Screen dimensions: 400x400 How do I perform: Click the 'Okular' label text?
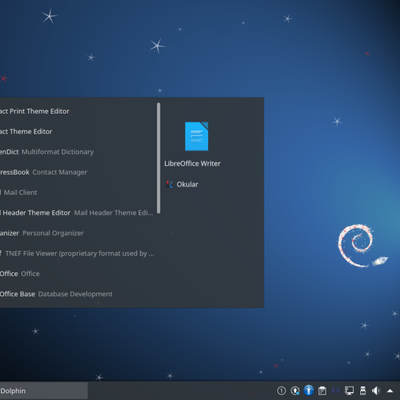187,184
